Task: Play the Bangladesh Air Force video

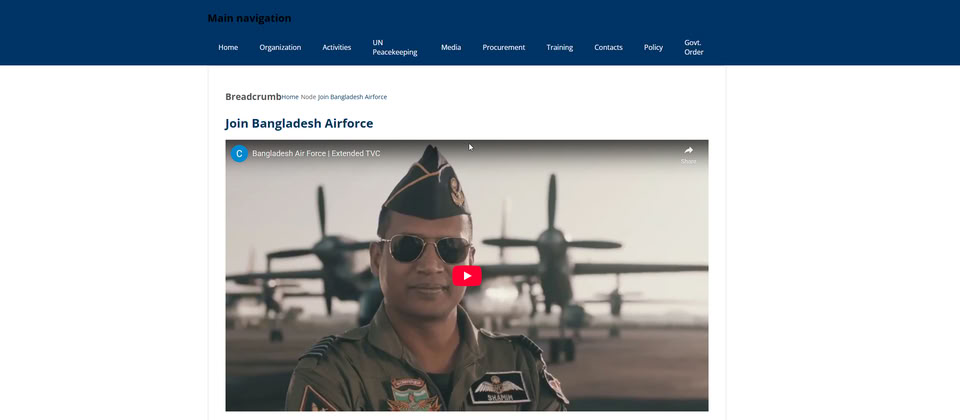Action: click(x=467, y=275)
